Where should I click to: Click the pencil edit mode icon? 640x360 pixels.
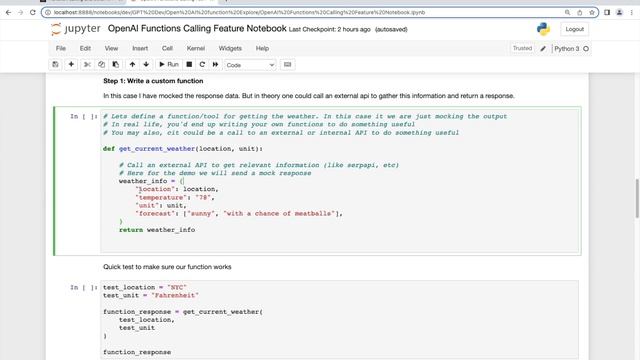543,49
